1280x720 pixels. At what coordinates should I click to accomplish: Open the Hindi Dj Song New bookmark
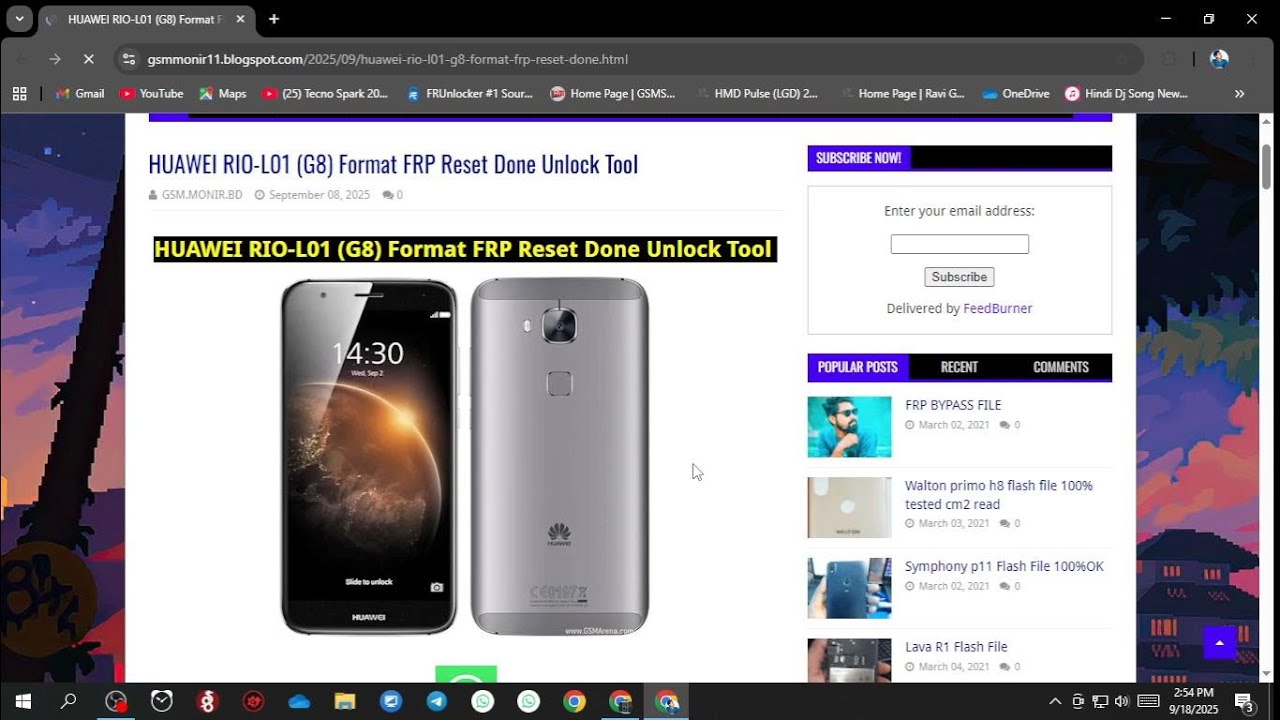coord(1126,93)
